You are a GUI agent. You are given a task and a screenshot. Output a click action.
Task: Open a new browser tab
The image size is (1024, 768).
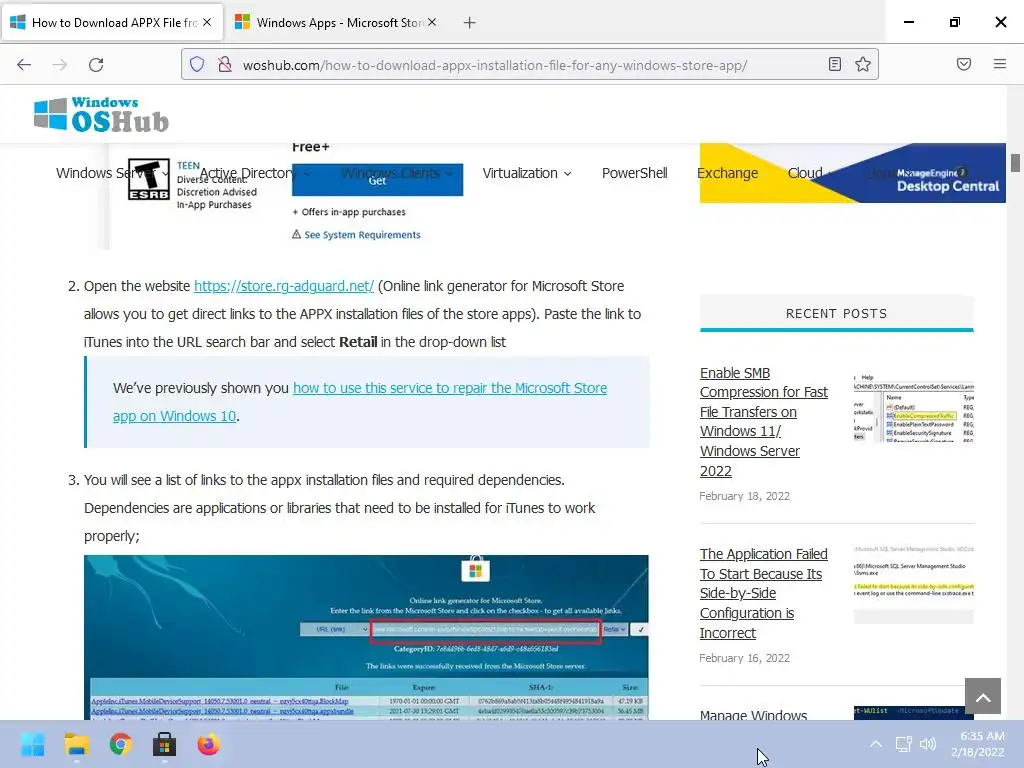pos(469,23)
